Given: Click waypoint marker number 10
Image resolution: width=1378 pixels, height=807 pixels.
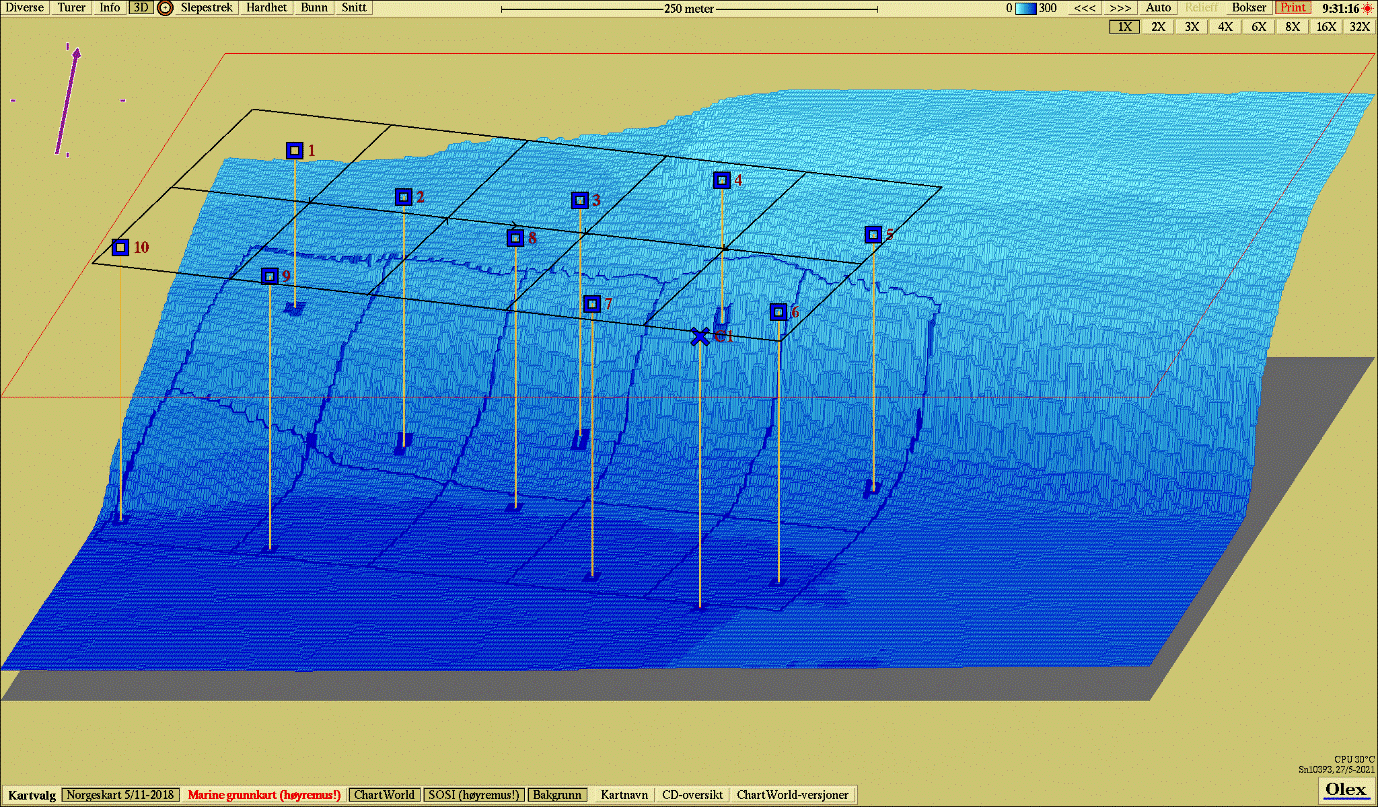Looking at the screenshot, I should pos(120,247).
